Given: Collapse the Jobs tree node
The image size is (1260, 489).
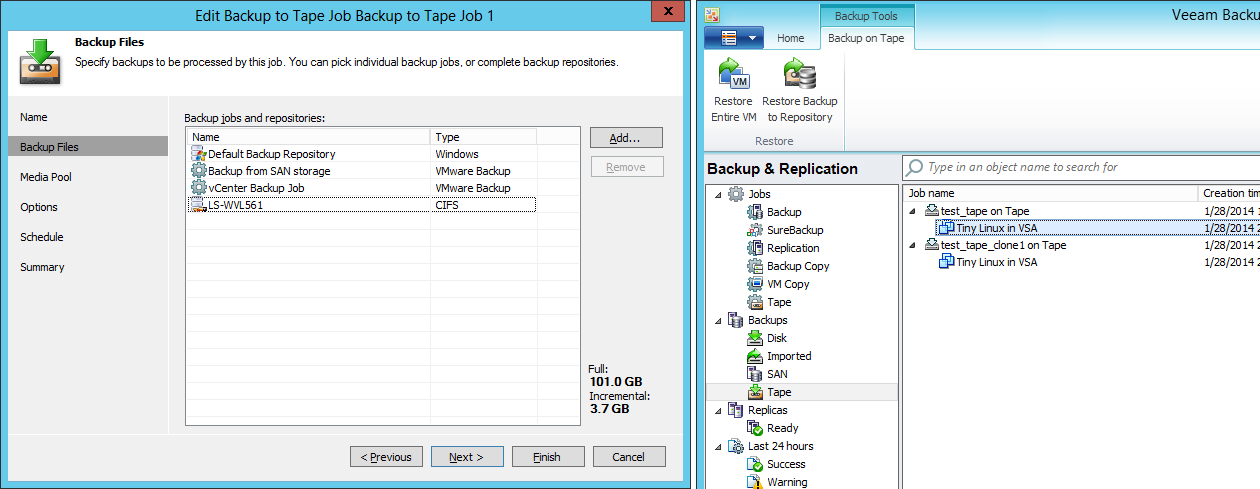Looking at the screenshot, I should tap(717, 194).
